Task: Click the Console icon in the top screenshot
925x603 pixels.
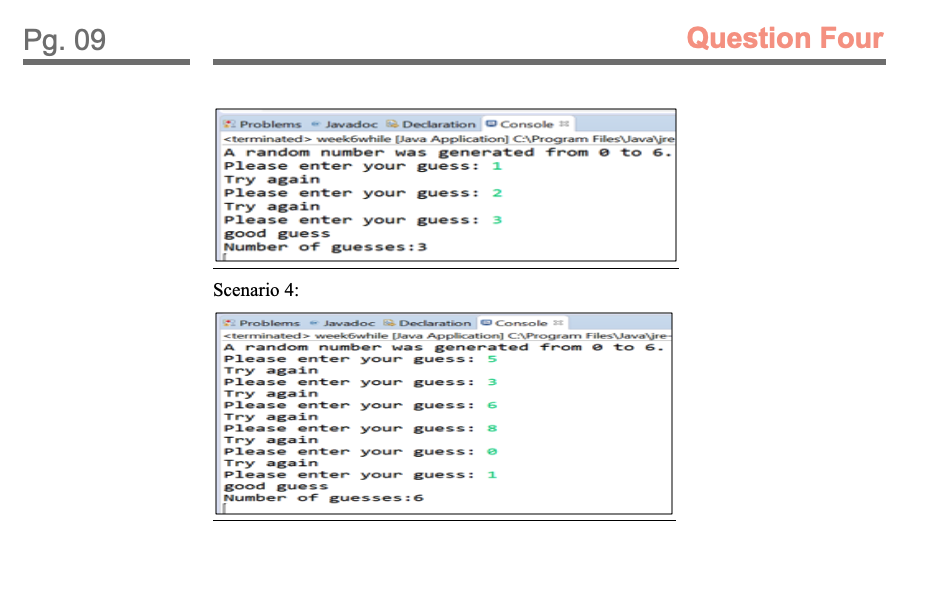Action: pos(490,123)
